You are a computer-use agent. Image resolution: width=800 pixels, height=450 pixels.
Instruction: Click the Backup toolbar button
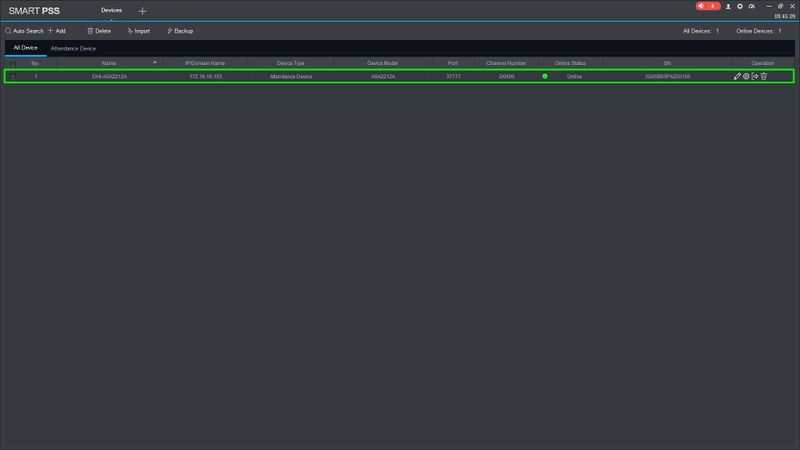180,31
